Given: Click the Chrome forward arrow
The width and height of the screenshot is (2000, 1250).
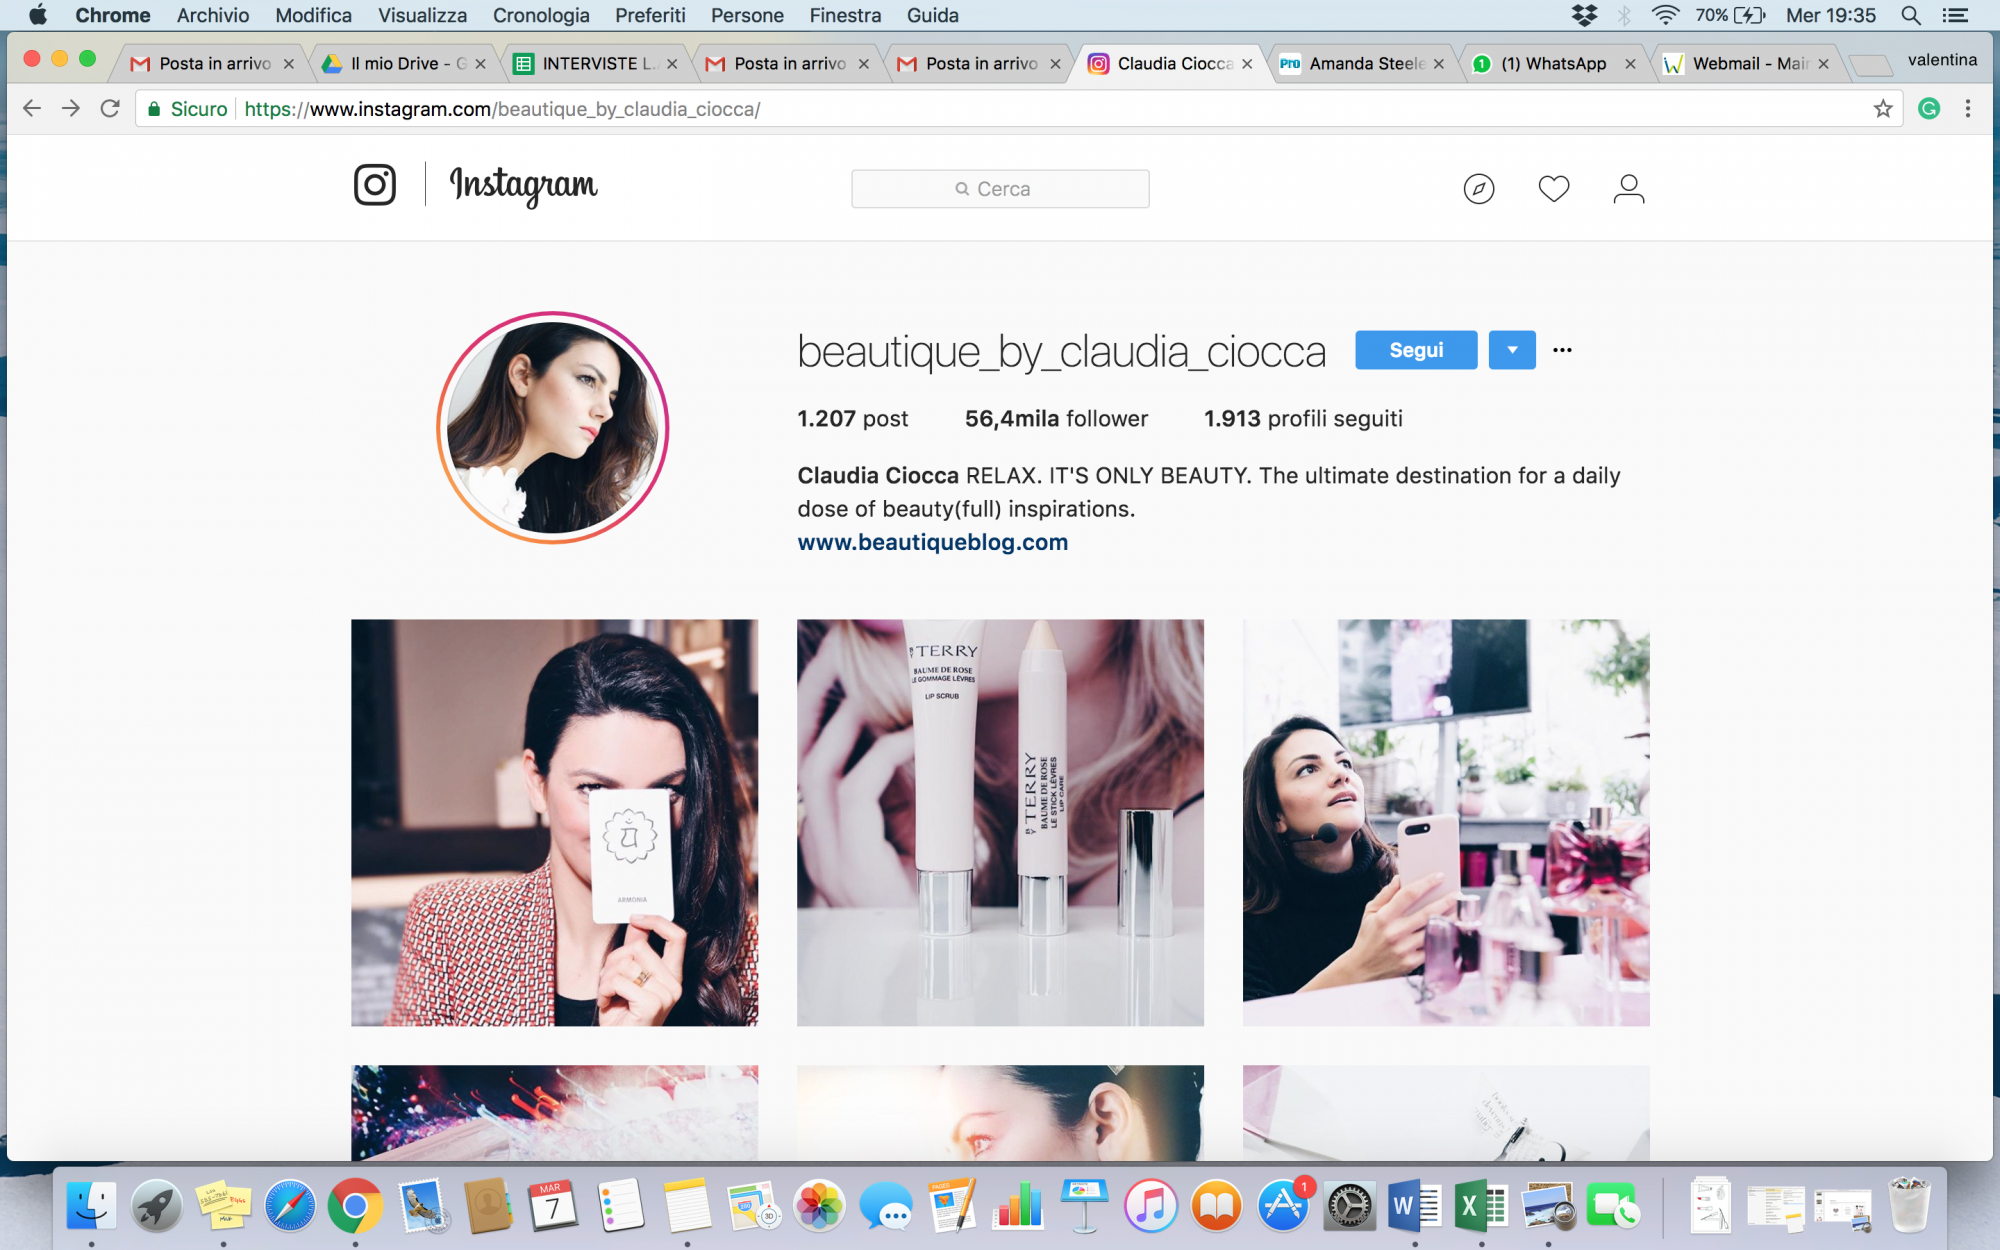Looking at the screenshot, I should point(71,108).
